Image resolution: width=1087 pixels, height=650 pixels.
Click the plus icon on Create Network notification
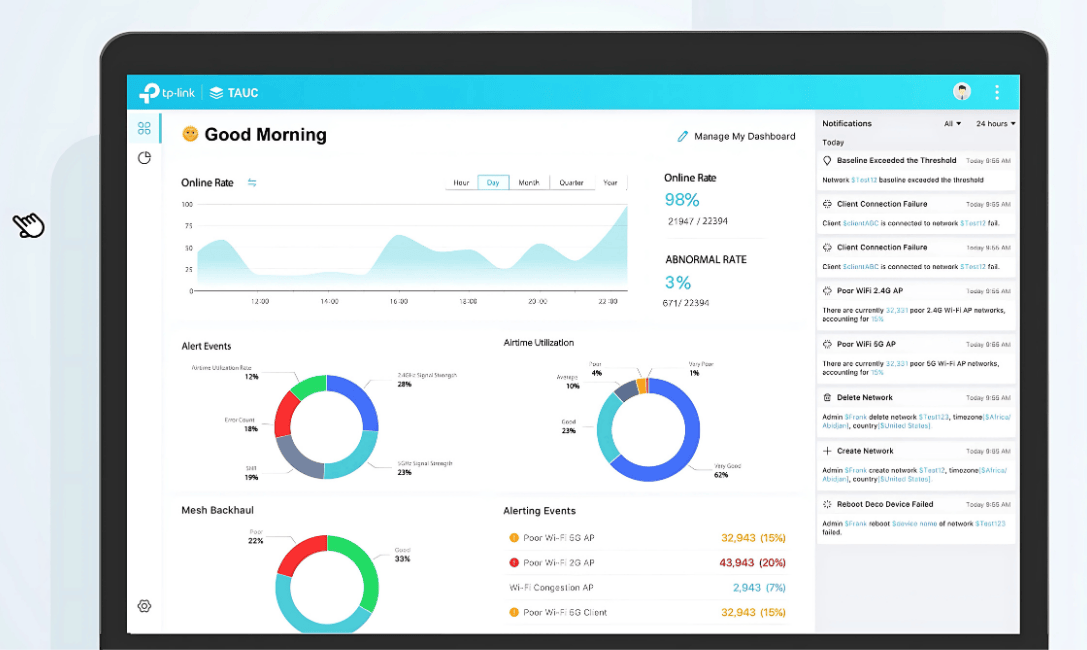tap(827, 451)
